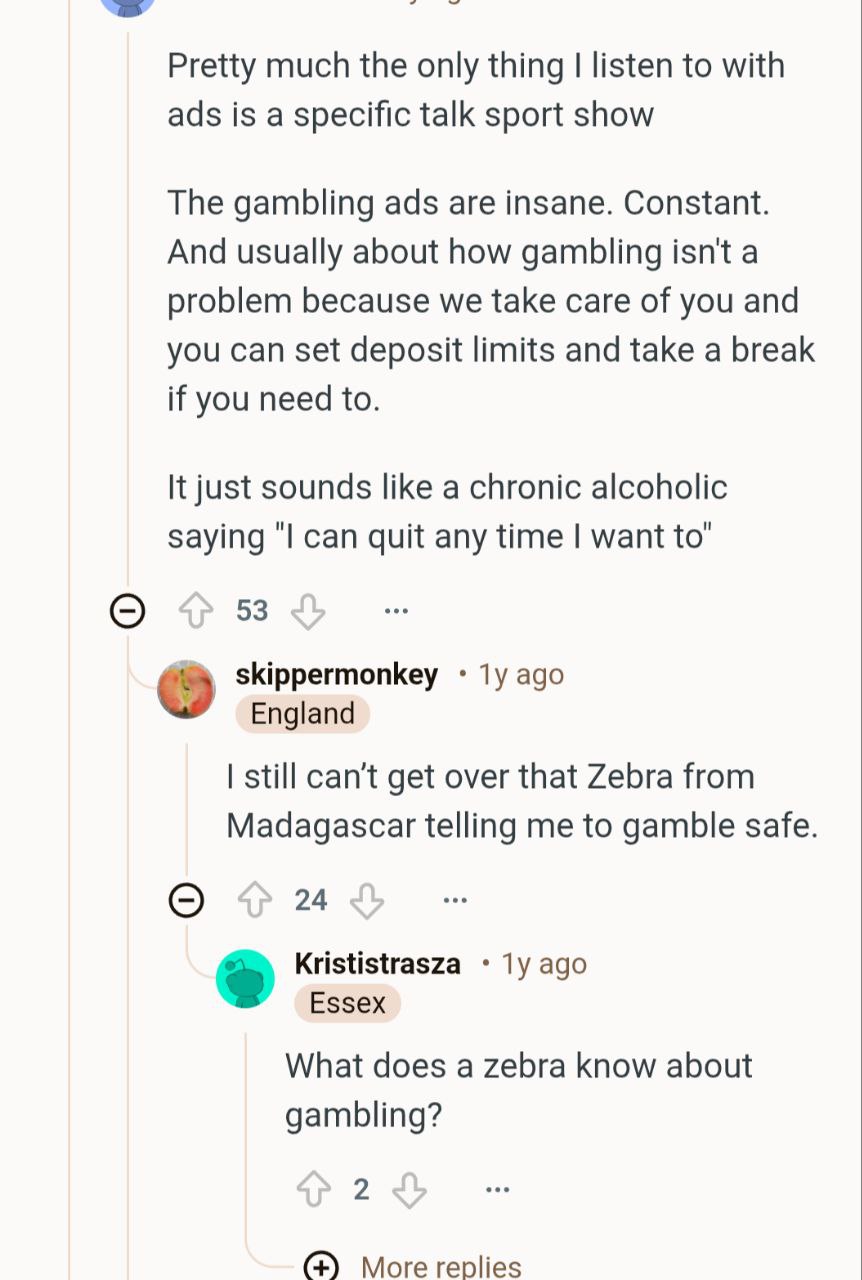This screenshot has width=862, height=1280.
Task: Open more options on skippermonkey's comment
Action: (x=455, y=900)
